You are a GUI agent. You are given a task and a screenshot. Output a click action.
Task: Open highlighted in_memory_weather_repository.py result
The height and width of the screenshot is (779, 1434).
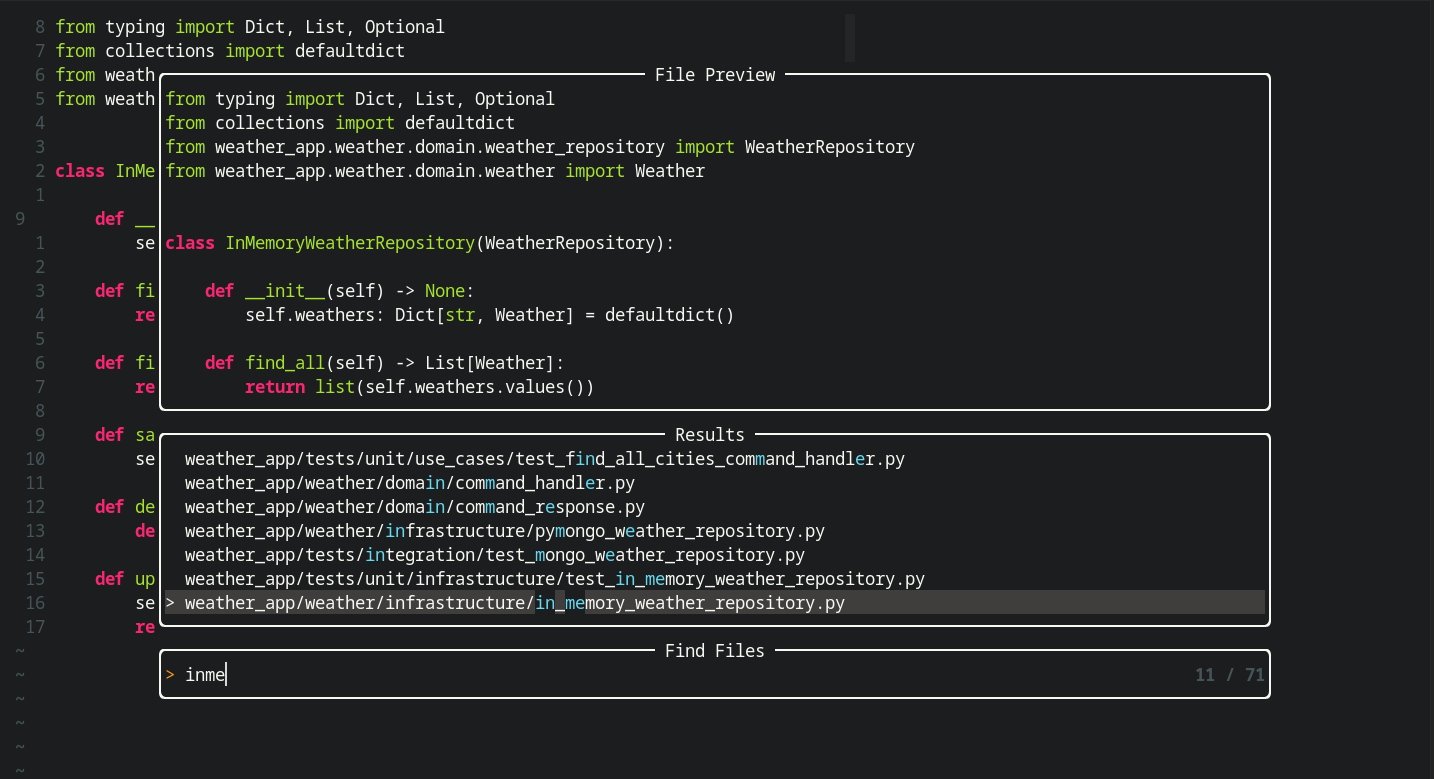(514, 603)
